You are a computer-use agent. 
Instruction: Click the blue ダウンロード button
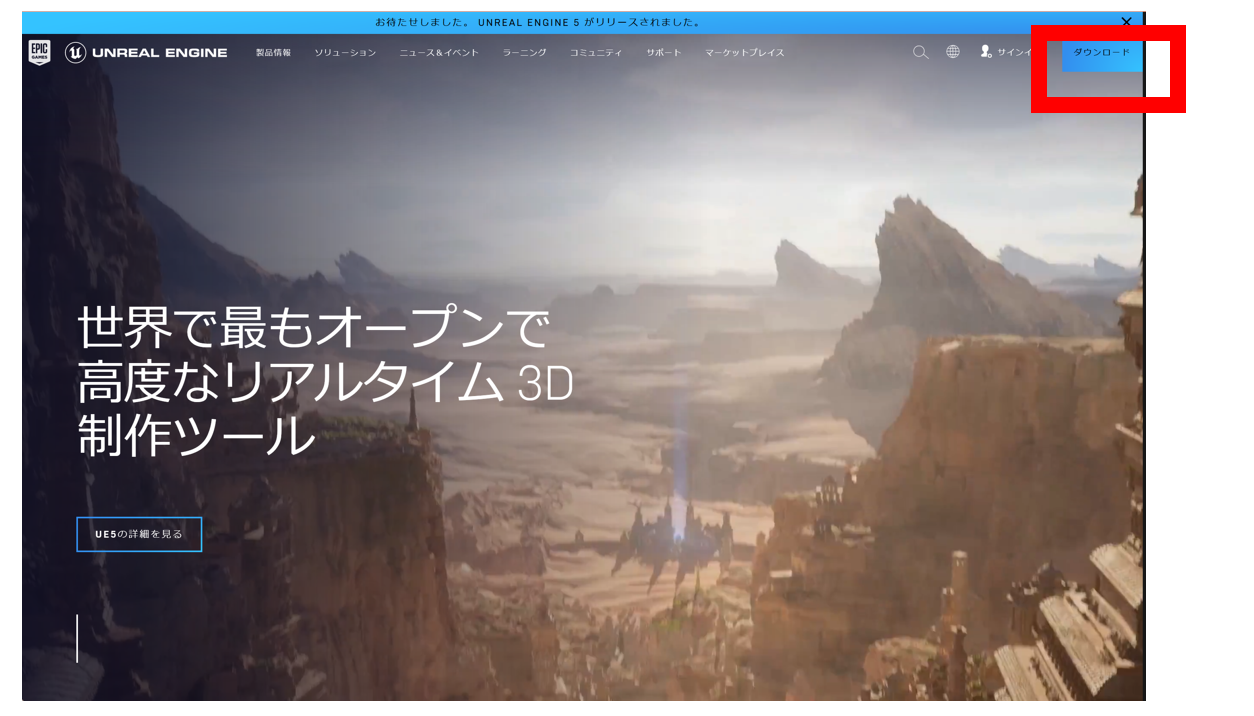coord(1102,53)
